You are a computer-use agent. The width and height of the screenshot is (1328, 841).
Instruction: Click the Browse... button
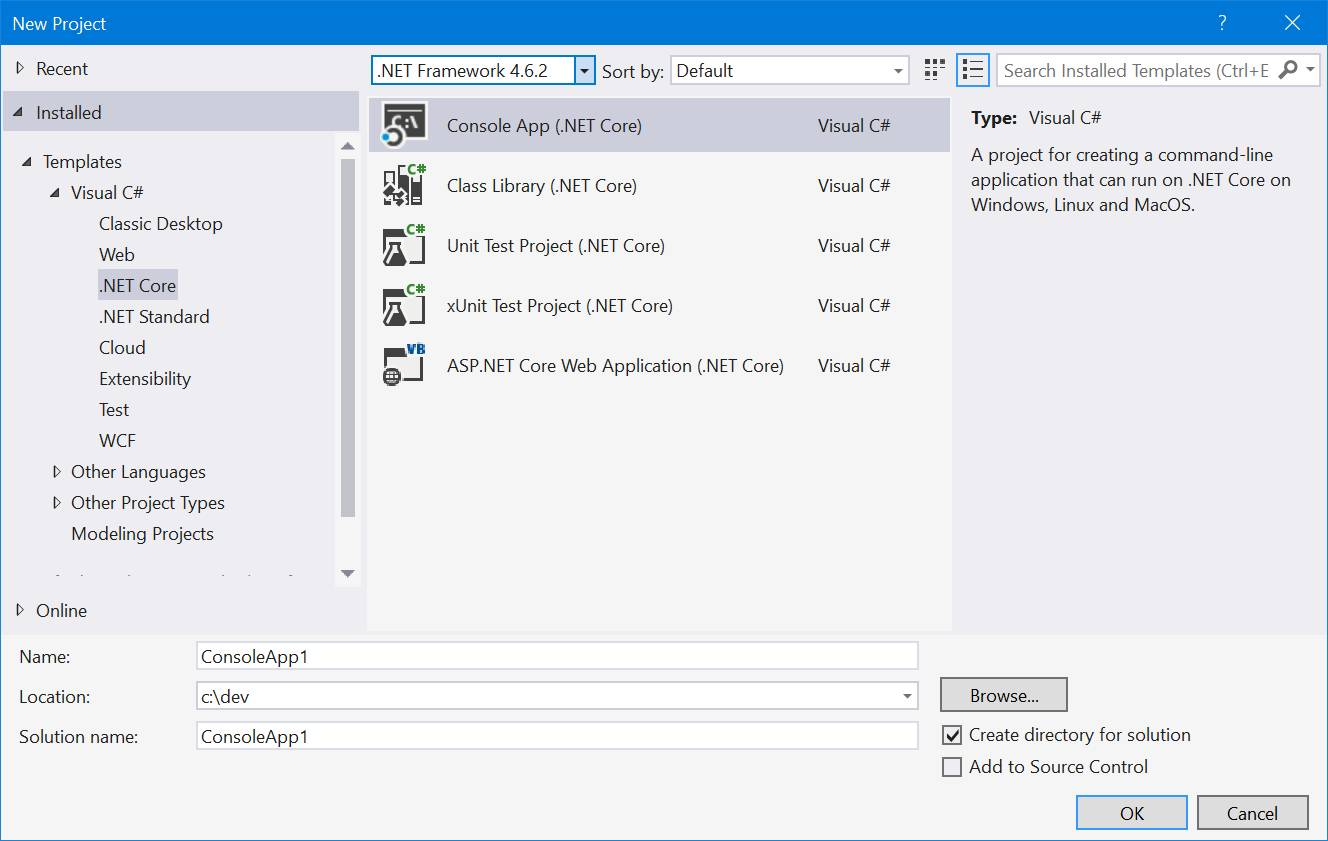[1004, 696]
